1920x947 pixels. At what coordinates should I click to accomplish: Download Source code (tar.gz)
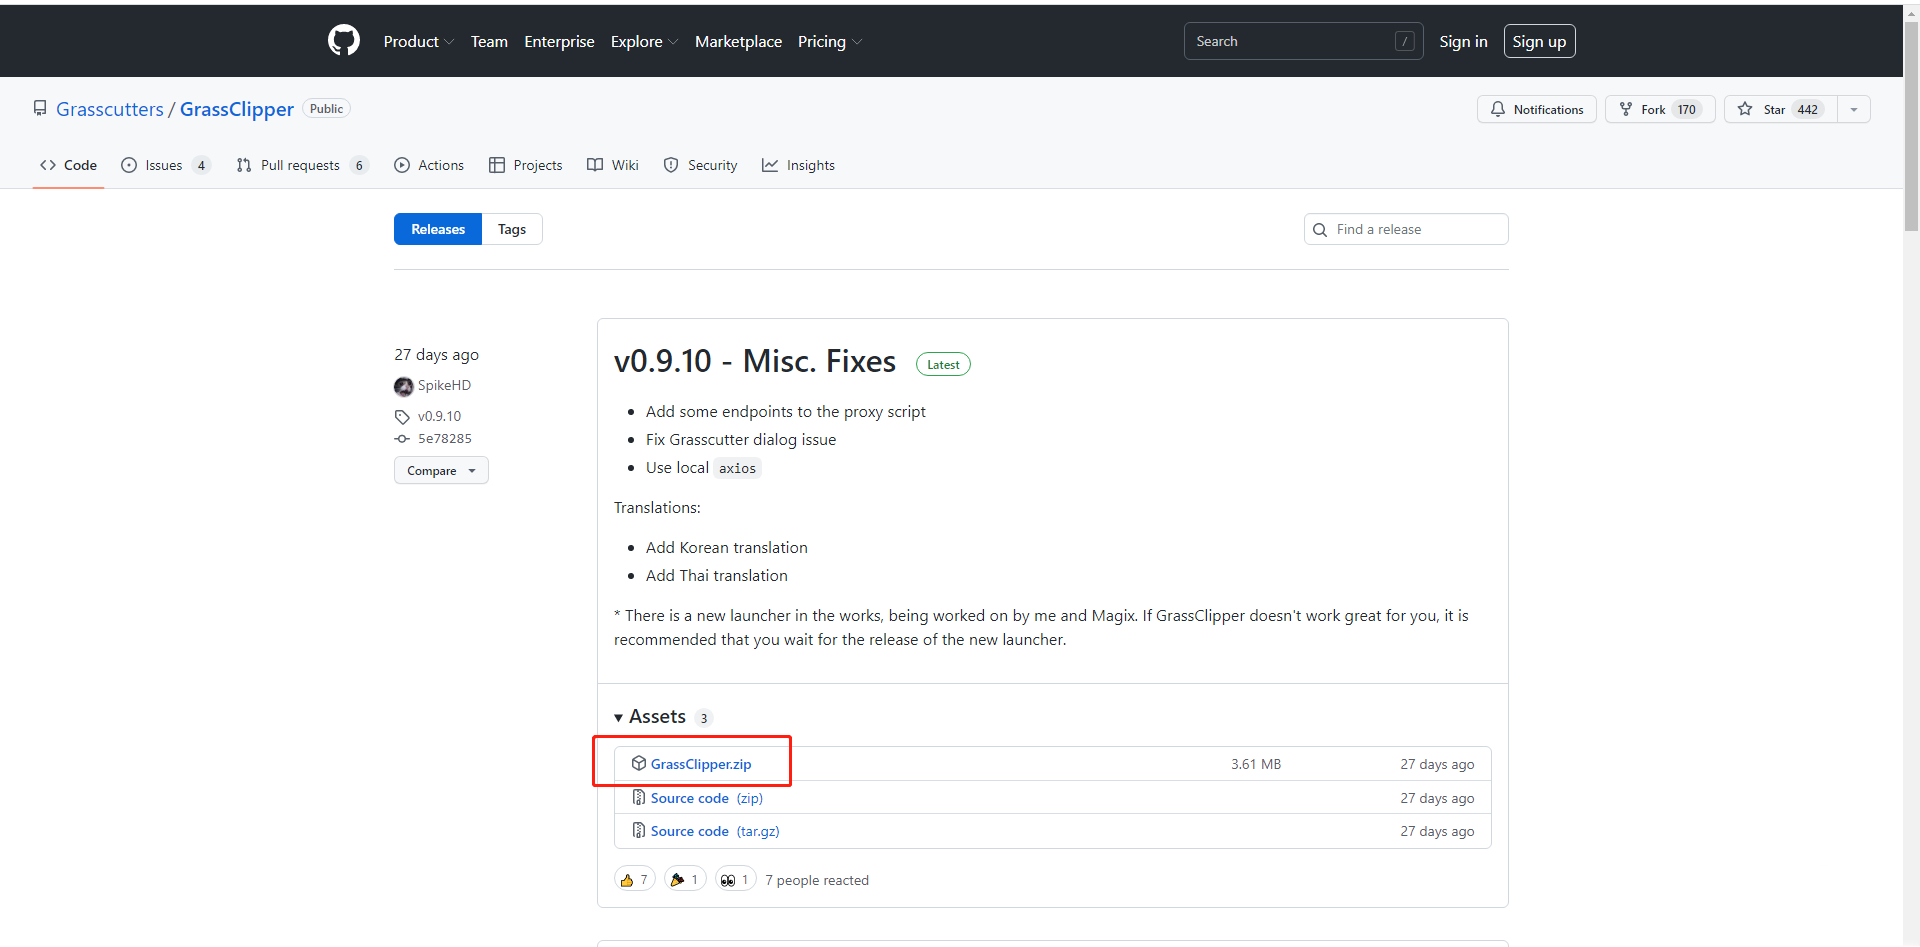click(715, 831)
